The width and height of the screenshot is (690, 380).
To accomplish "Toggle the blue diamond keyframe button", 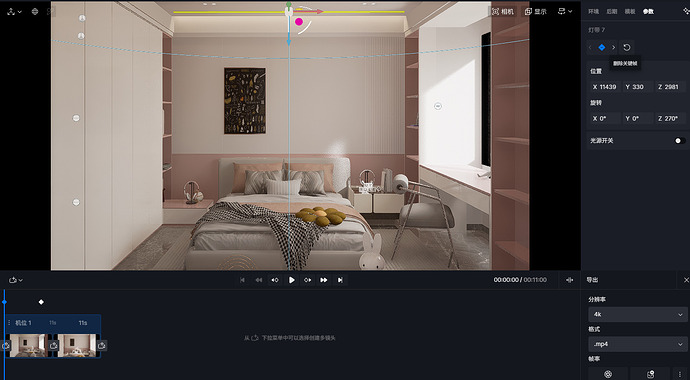I will coord(602,48).
